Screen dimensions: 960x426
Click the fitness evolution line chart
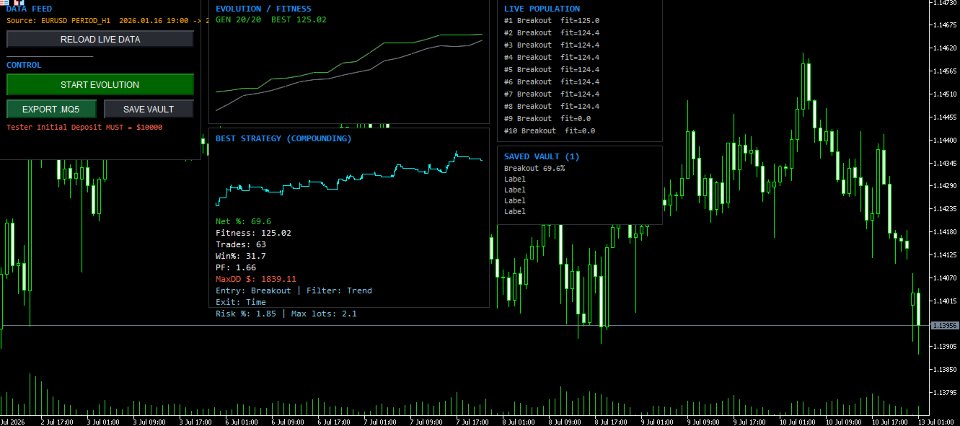(x=350, y=72)
